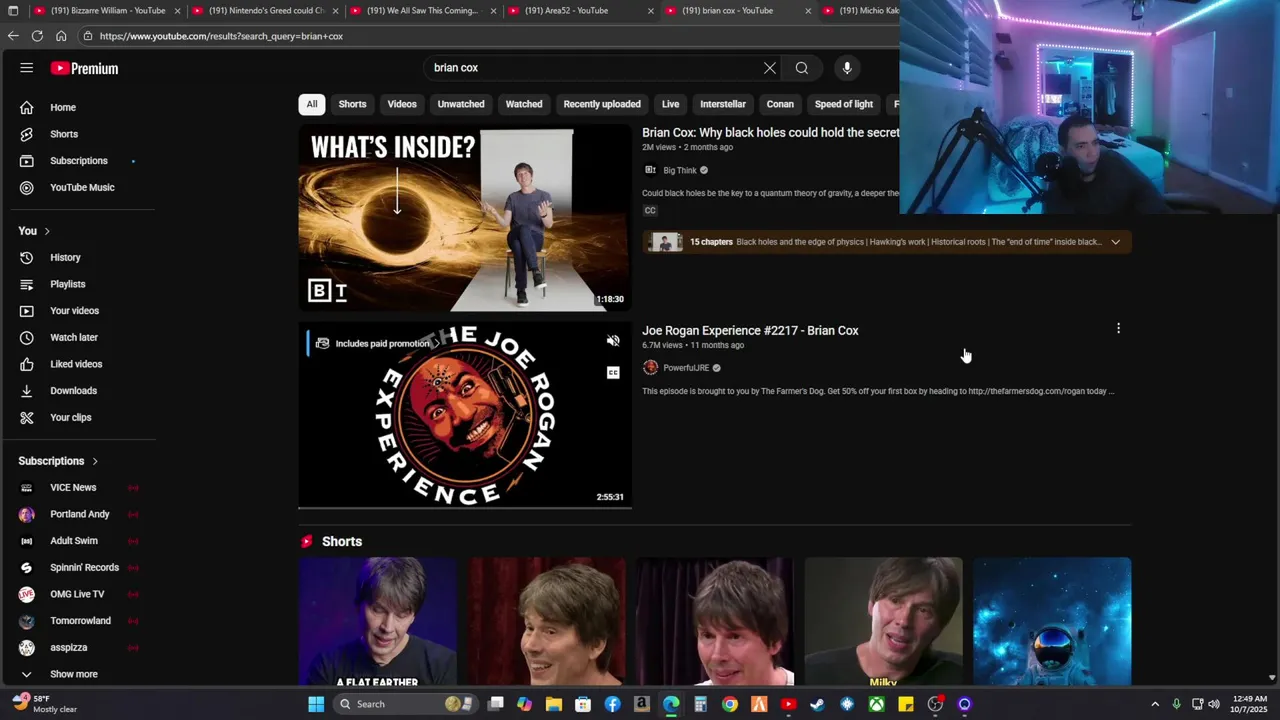Open the Milky short thumbnail
This screenshot has width=1280, height=720.
click(884, 622)
